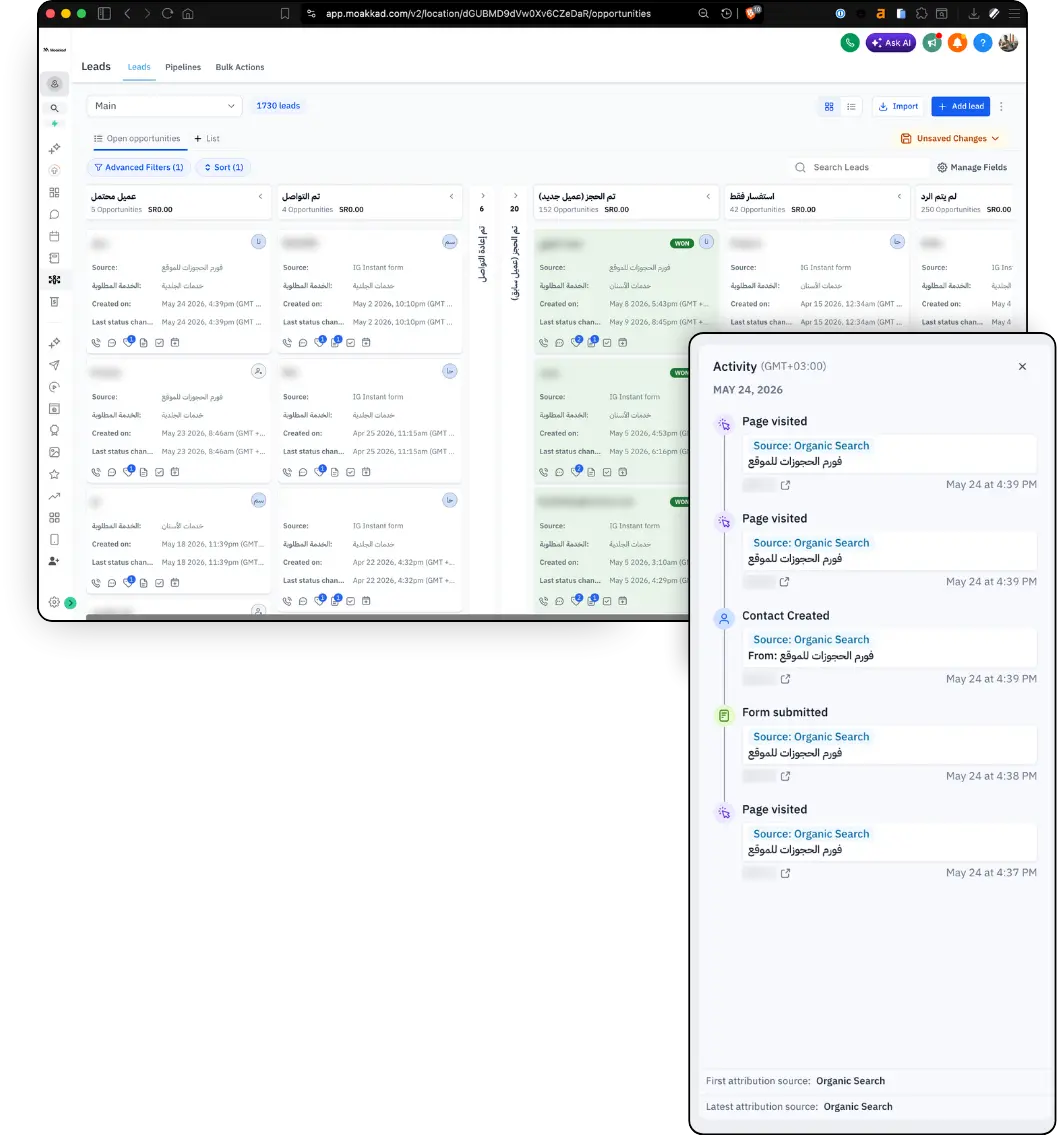This screenshot has height=1136, width=1057.
Task: Click the green phone dialer icon
Action: point(850,43)
